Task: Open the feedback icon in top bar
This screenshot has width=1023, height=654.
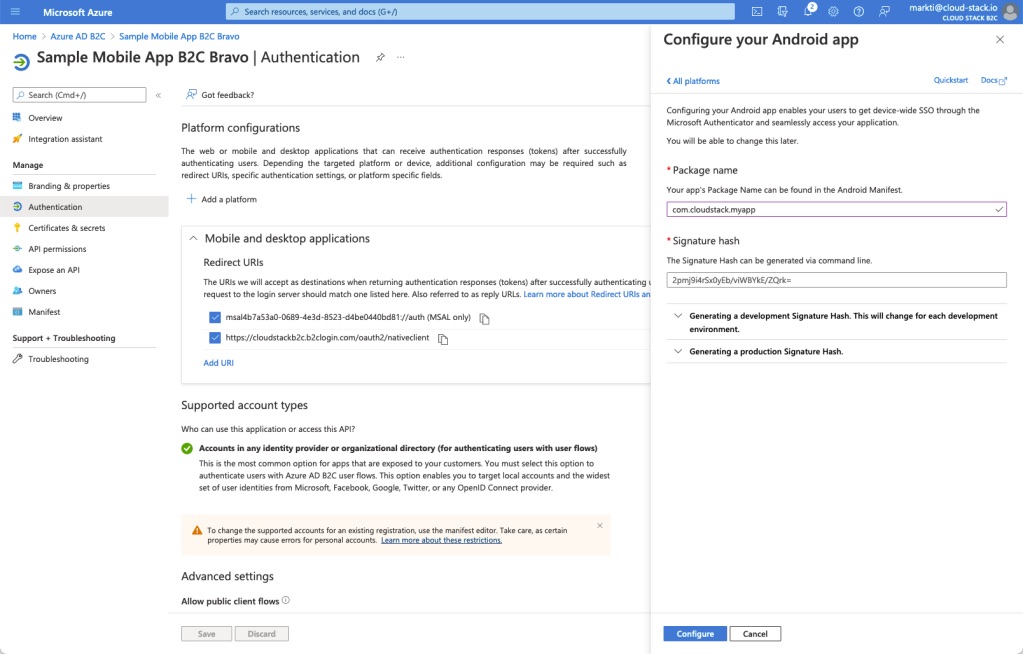Action: [884, 12]
